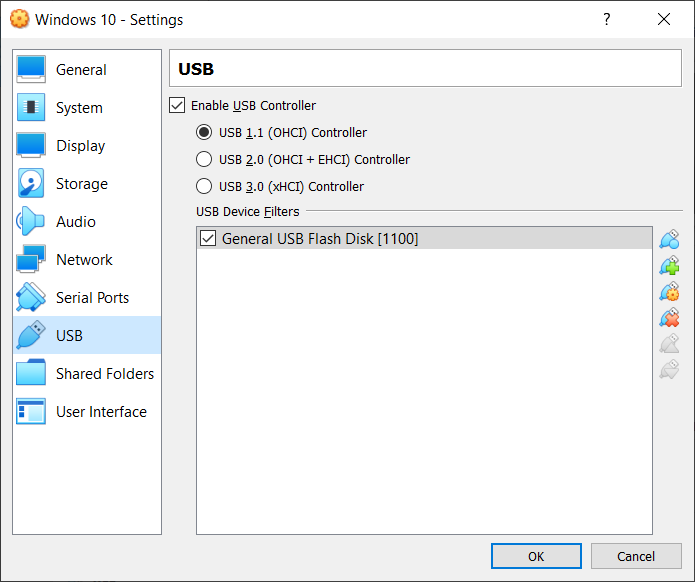Switch to General settings category
The width and height of the screenshot is (695, 582).
point(87,70)
